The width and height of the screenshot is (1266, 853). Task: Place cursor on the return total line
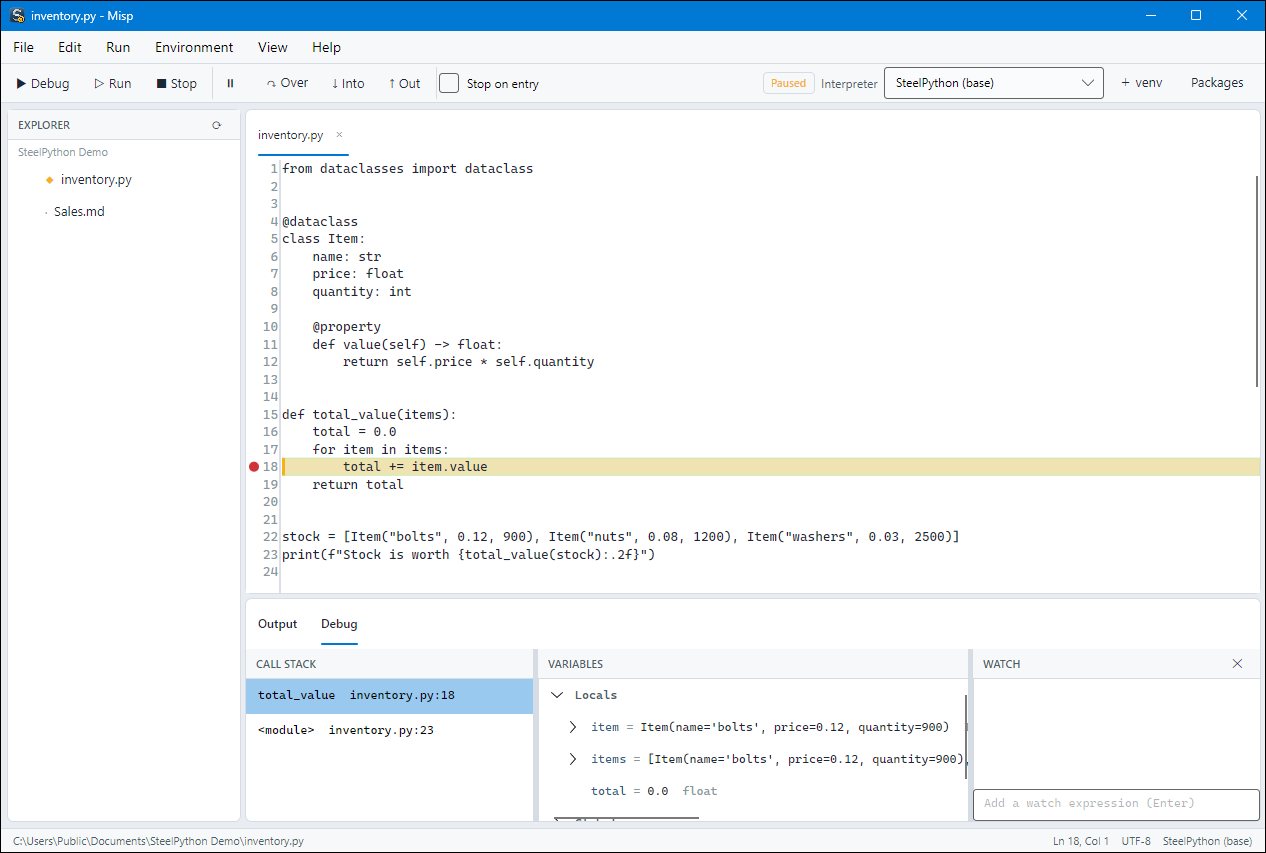358,484
